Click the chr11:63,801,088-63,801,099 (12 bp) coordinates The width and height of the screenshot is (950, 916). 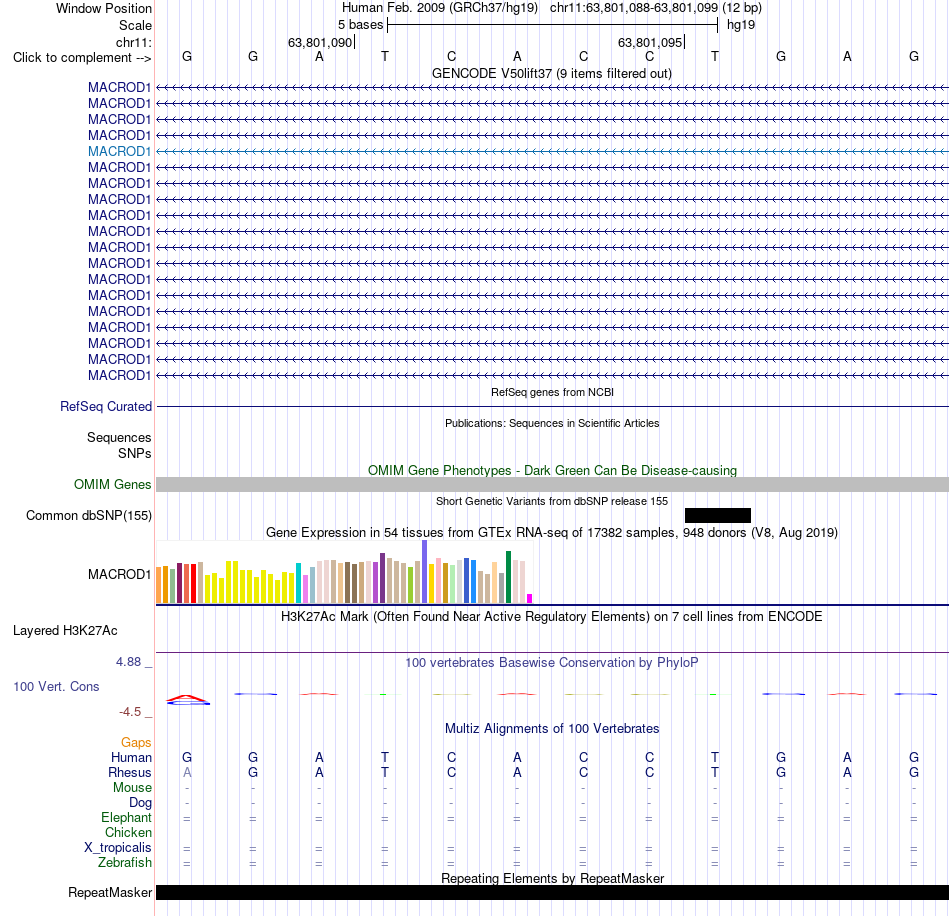[656, 8]
